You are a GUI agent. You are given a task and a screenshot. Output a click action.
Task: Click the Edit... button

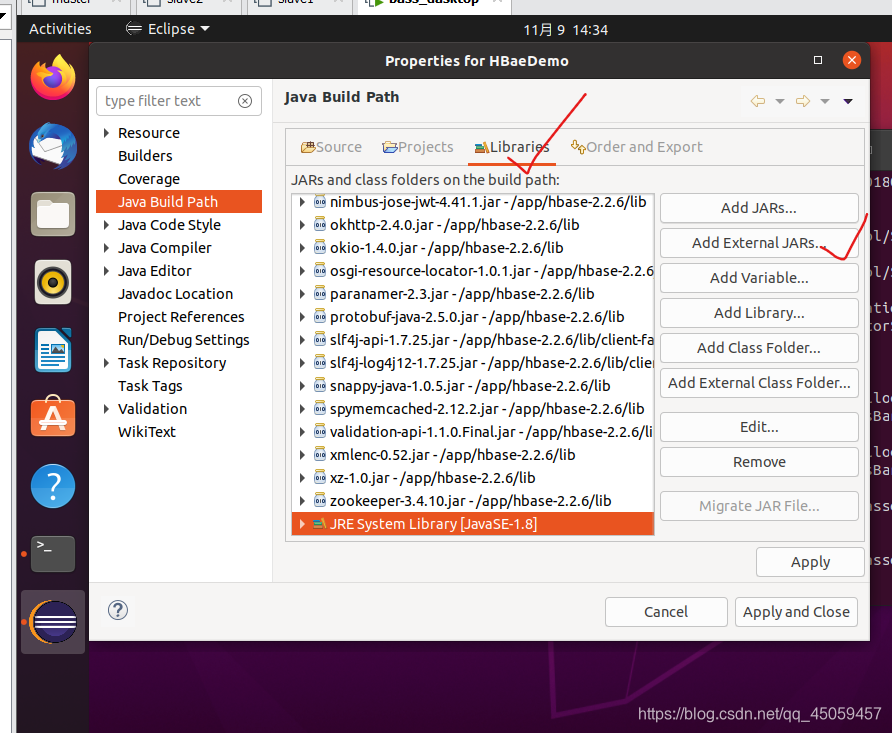[x=759, y=427]
